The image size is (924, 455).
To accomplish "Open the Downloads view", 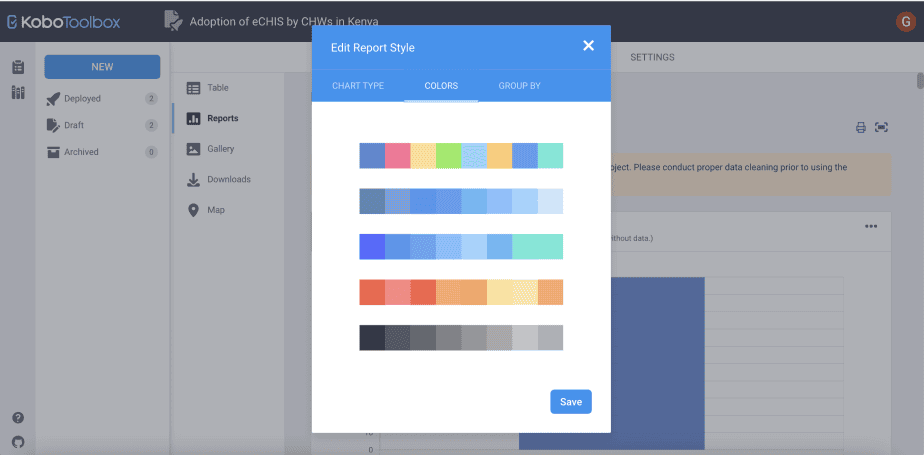I will tap(229, 180).
